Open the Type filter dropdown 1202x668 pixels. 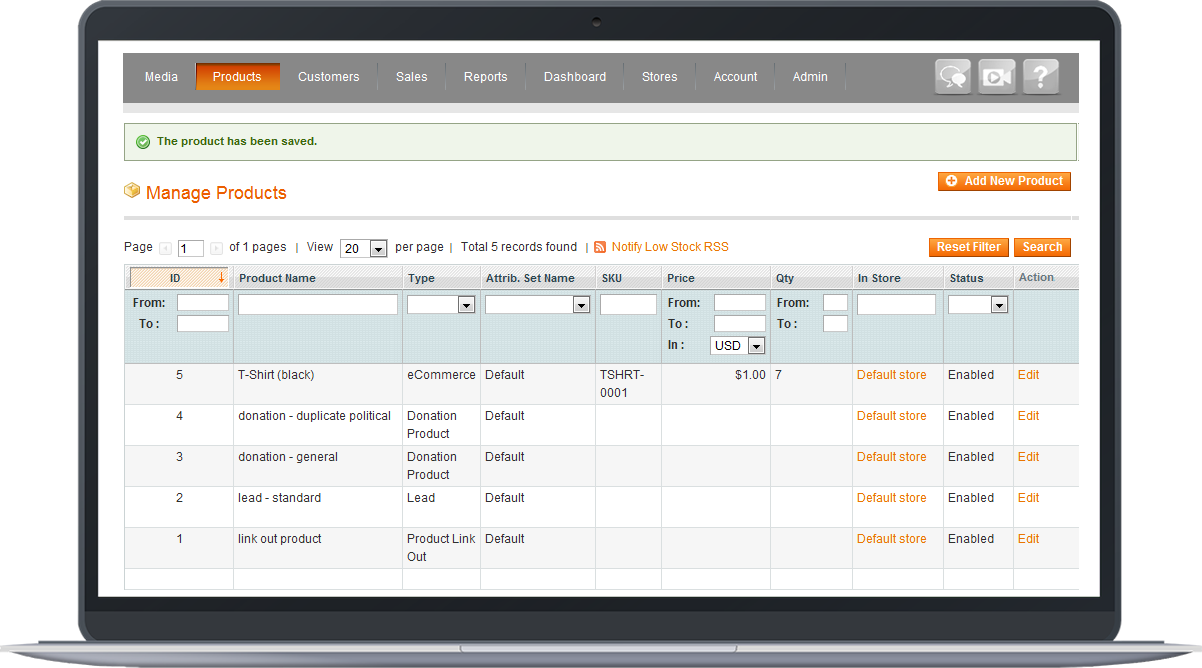coord(440,304)
